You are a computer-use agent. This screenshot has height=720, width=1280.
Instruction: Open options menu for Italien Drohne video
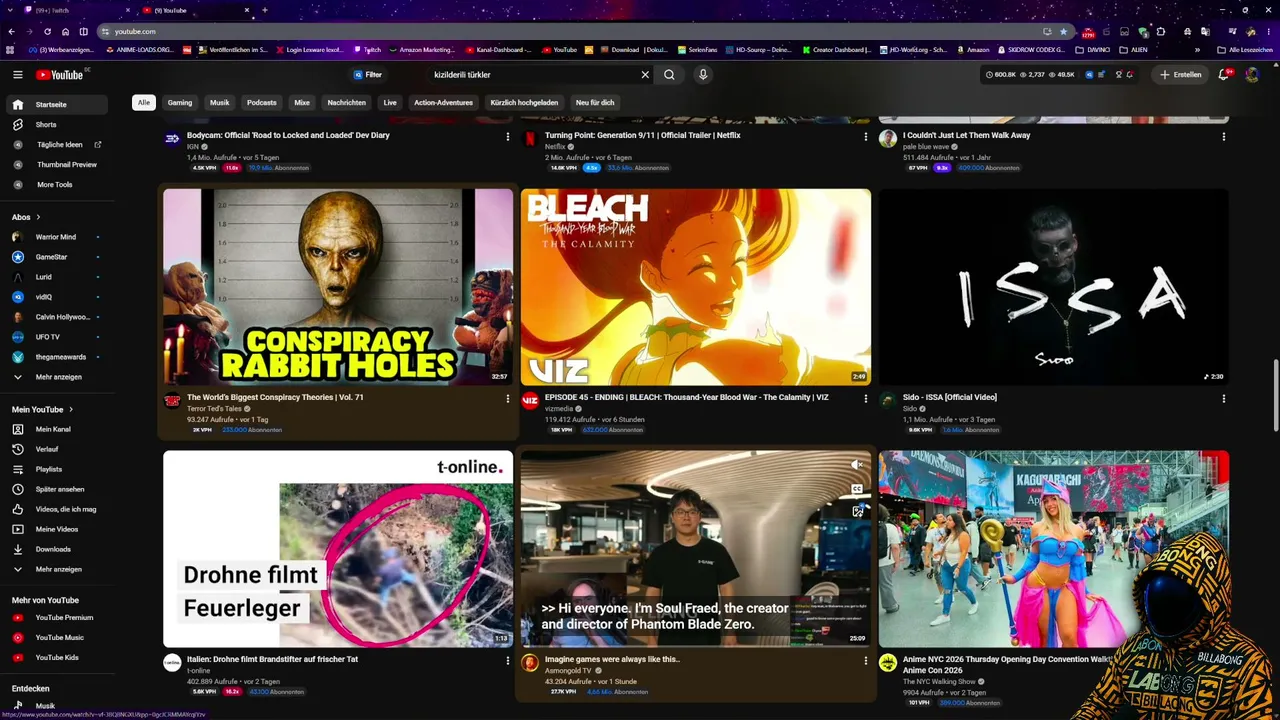(508, 660)
